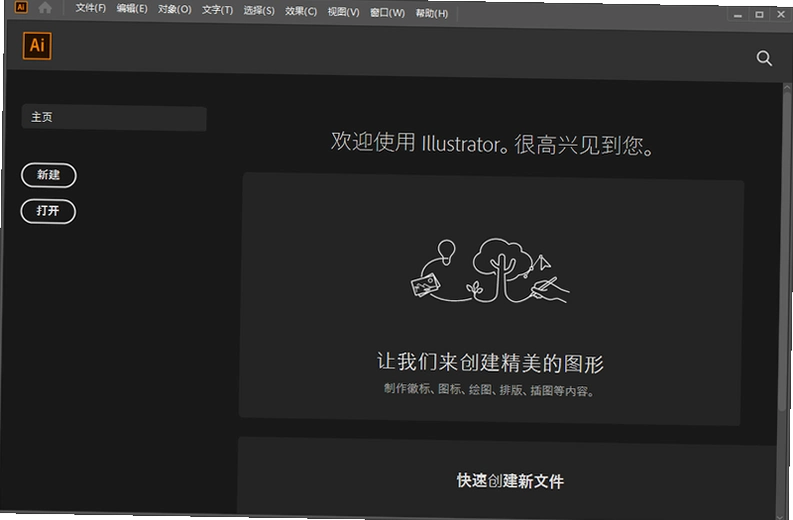
Task: Open the 编辑(E) menu
Action: coord(132,9)
